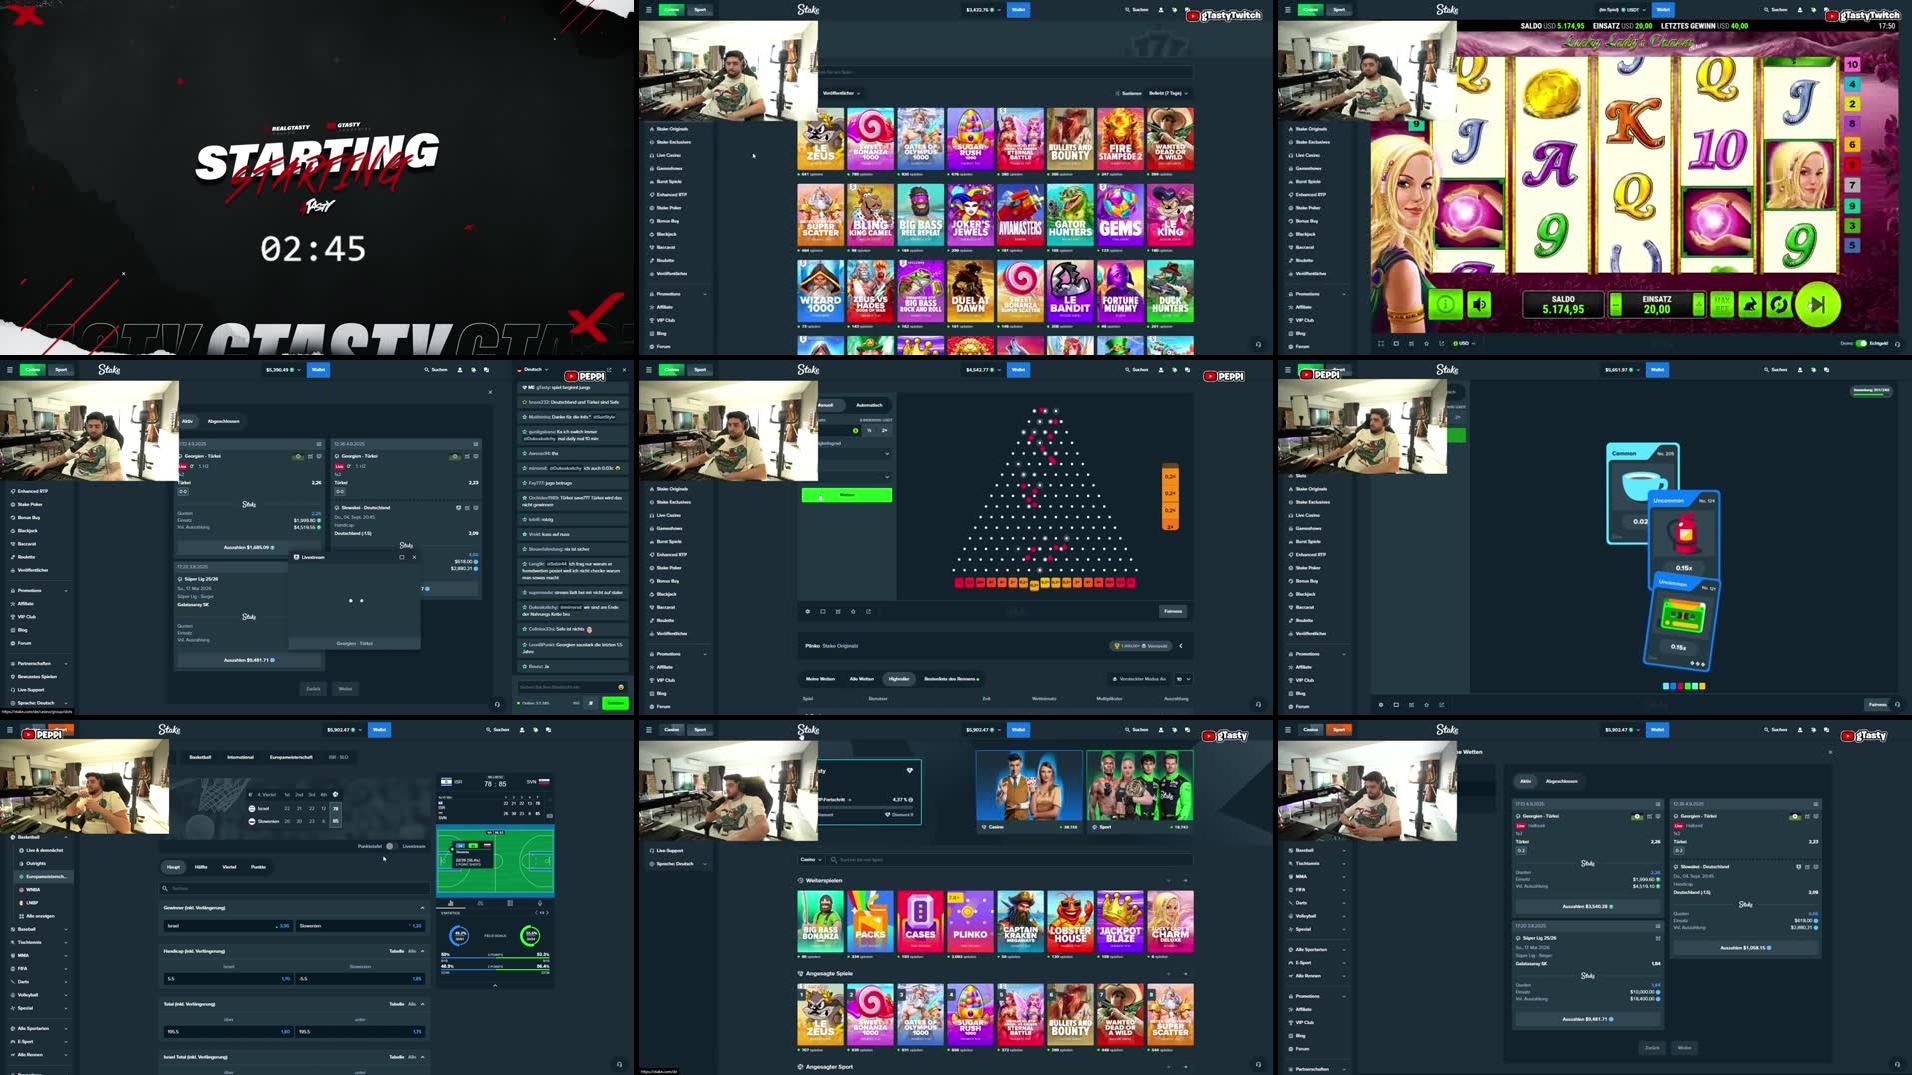Toggle Verdeckter Modus in the Plinko bet list
The image size is (1912, 1075).
1140,679
